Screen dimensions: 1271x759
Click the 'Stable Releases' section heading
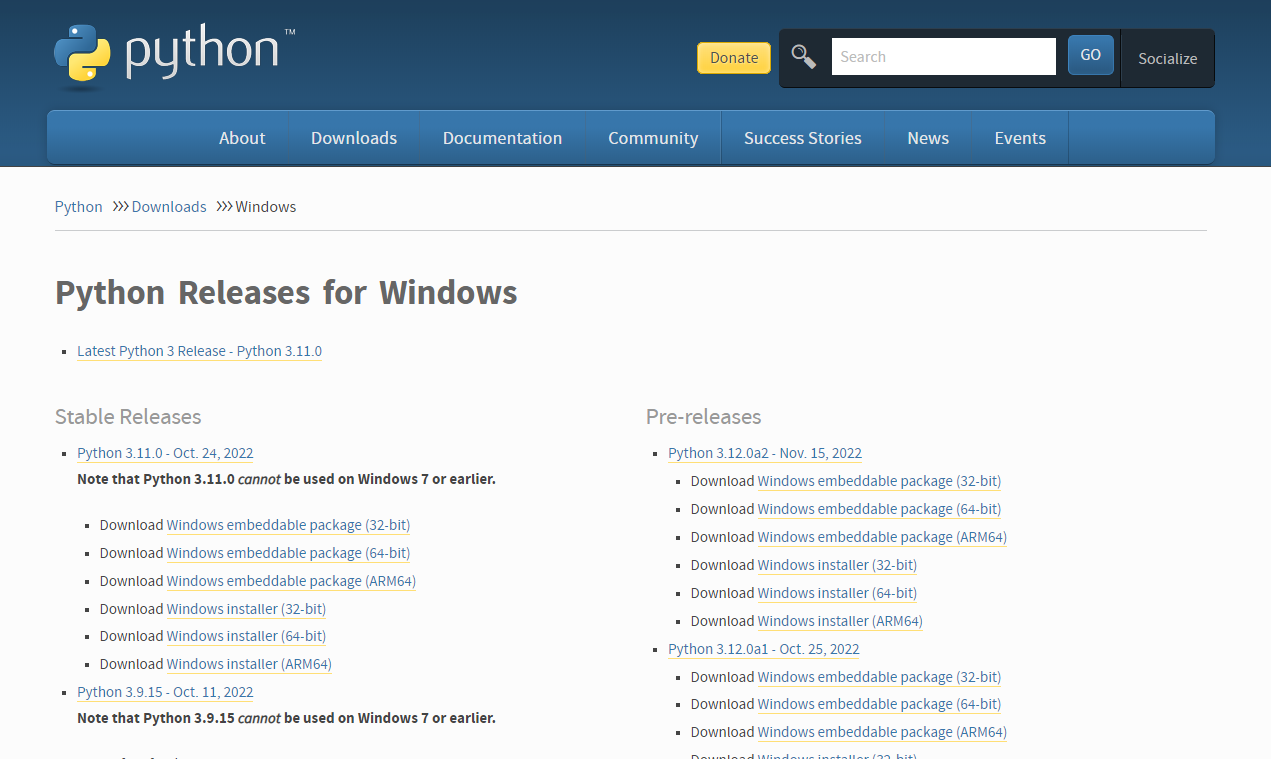click(128, 417)
